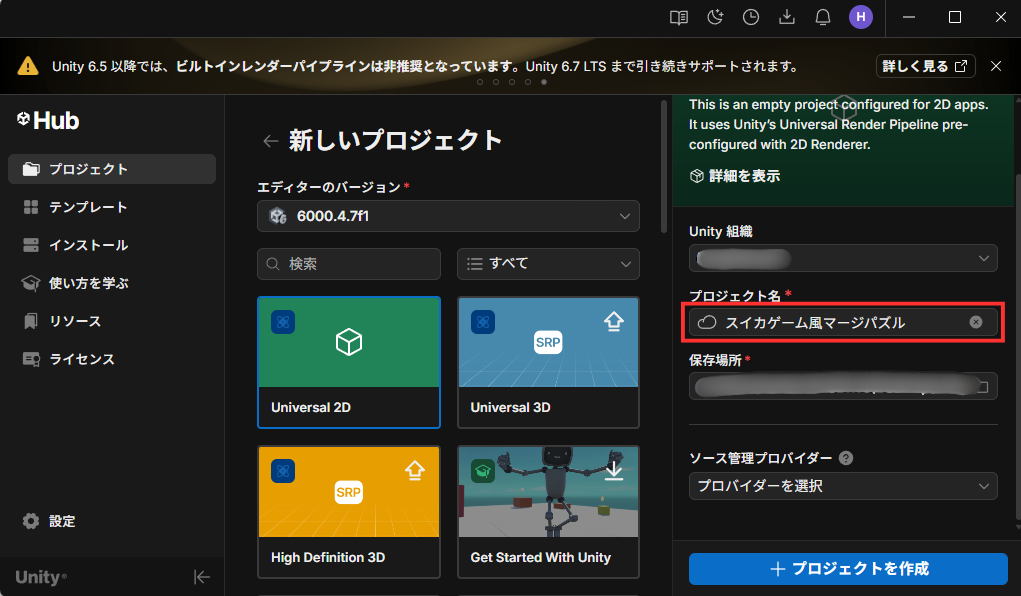Screen dimensions: 1021x596
Task: Open the downloads icon in title bar
Action: pyautogui.click(x=787, y=18)
